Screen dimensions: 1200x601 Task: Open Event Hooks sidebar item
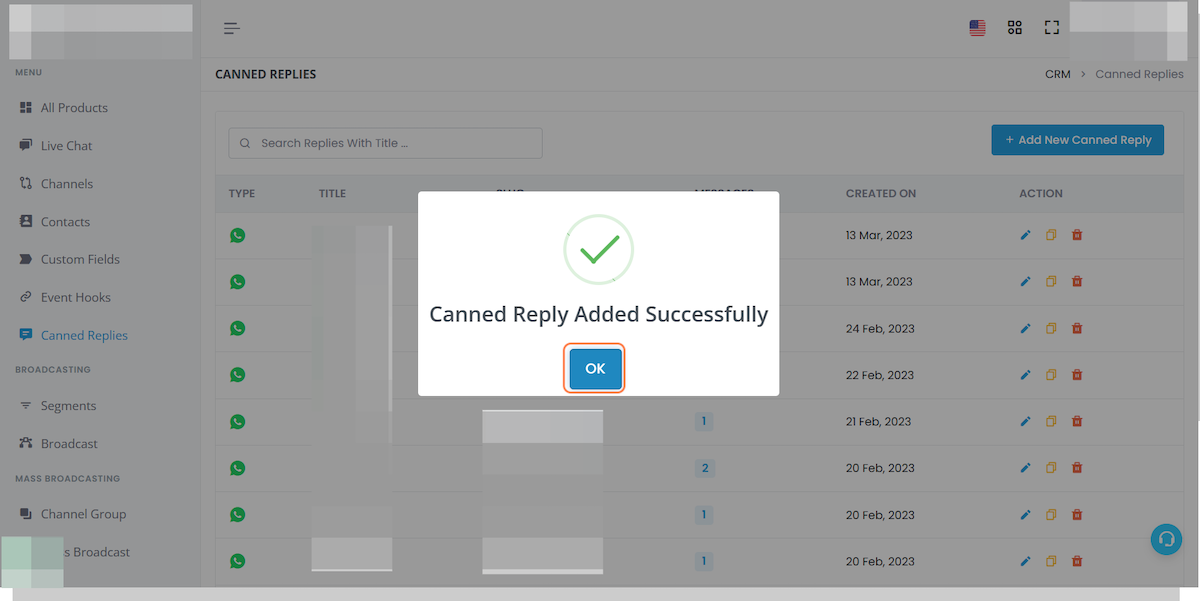[x=76, y=297]
